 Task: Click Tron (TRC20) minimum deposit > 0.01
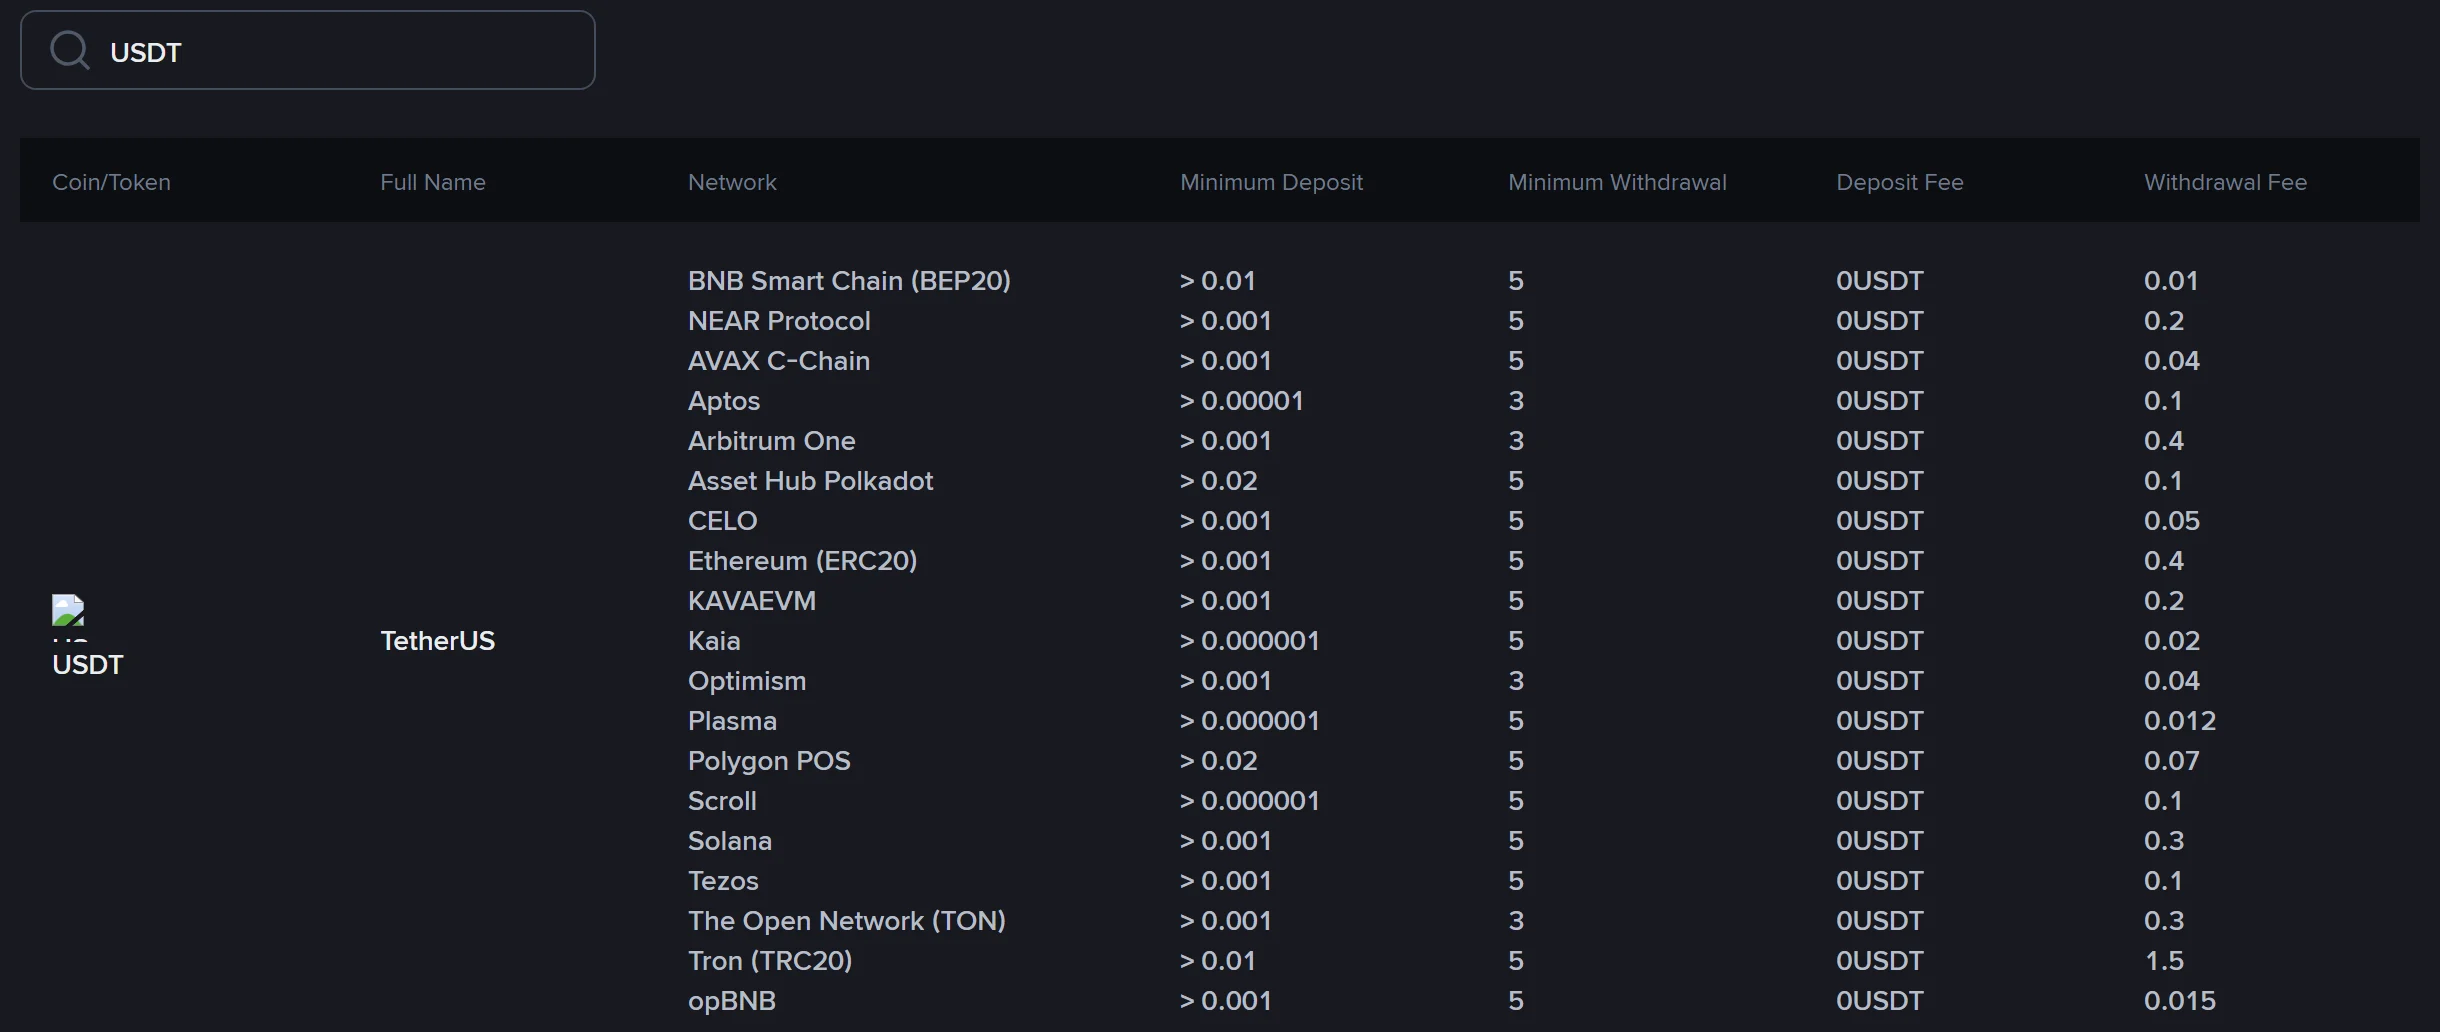pyautogui.click(x=1218, y=961)
